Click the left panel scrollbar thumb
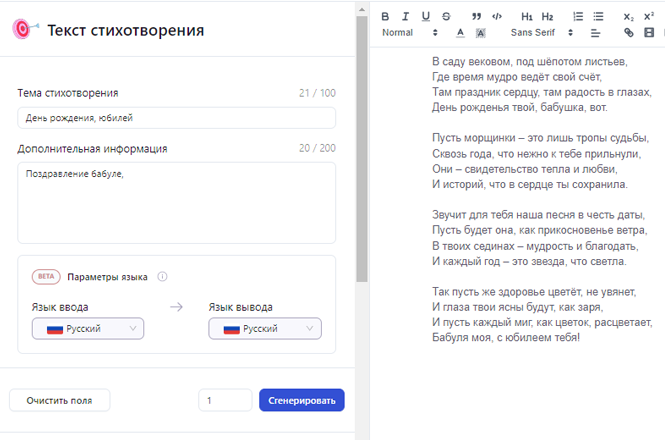 pos(362,149)
